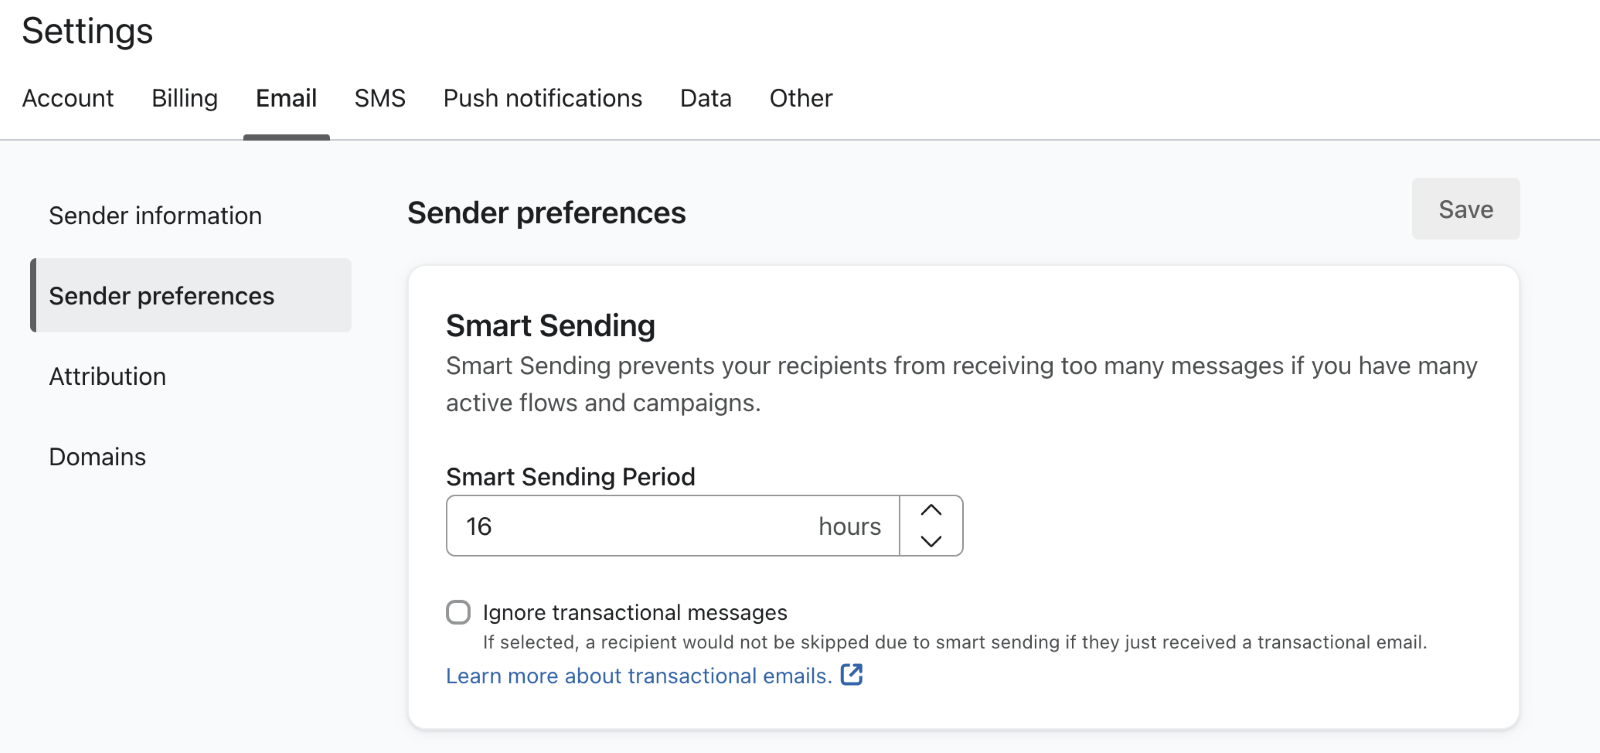The width and height of the screenshot is (1600, 753).
Task: Open Attribution settings in sidebar
Action: click(x=108, y=376)
